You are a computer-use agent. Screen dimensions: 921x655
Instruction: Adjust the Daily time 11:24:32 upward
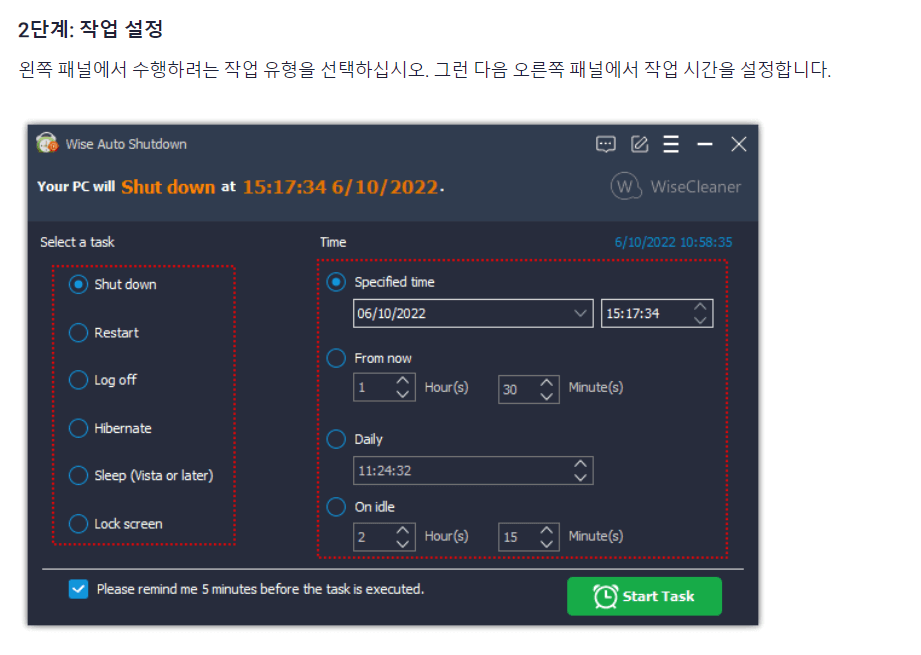pyautogui.click(x=581, y=465)
